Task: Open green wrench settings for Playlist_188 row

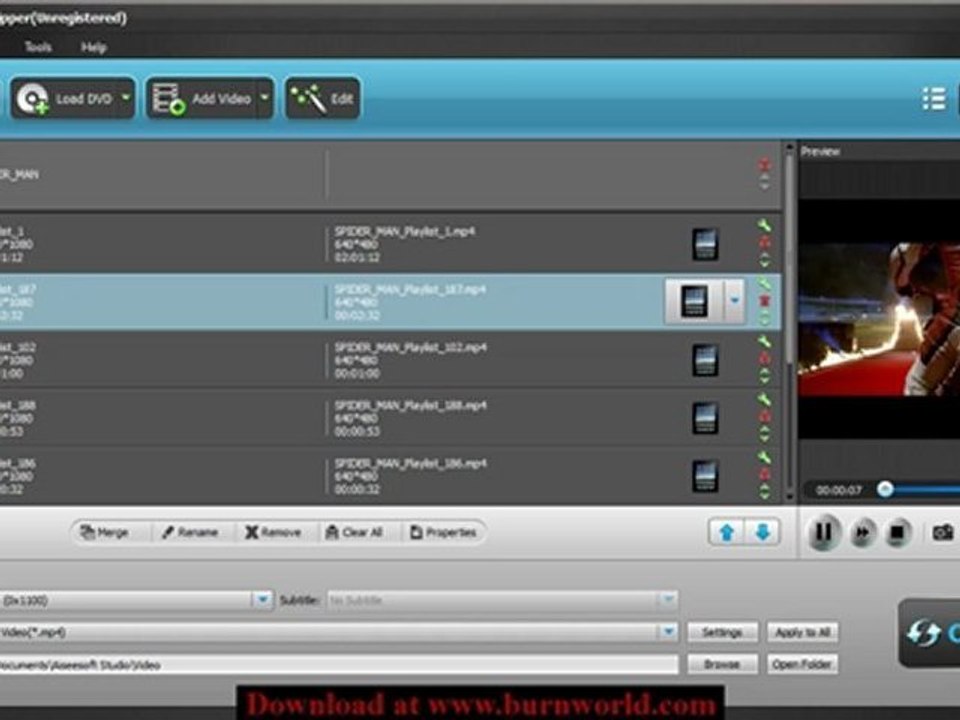Action: [764, 400]
